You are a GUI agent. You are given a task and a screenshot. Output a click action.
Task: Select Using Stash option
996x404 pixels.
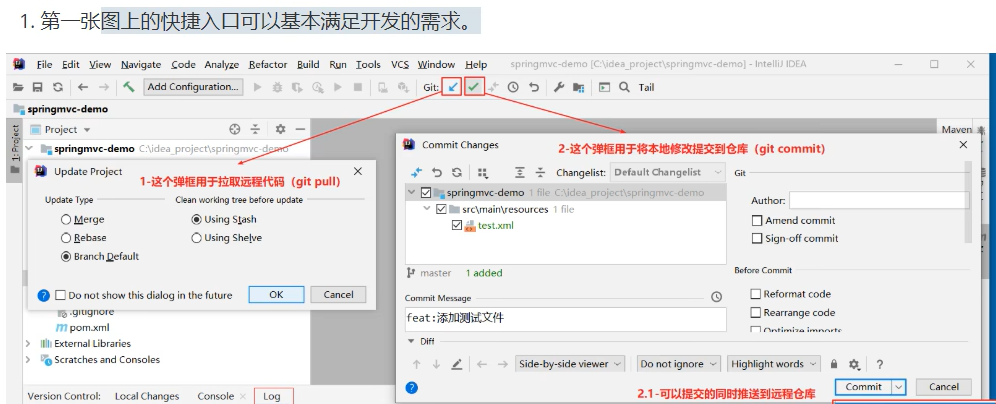(196, 219)
